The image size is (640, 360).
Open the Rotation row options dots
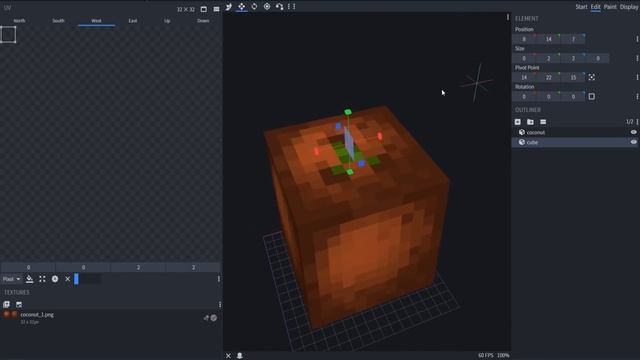637,96
